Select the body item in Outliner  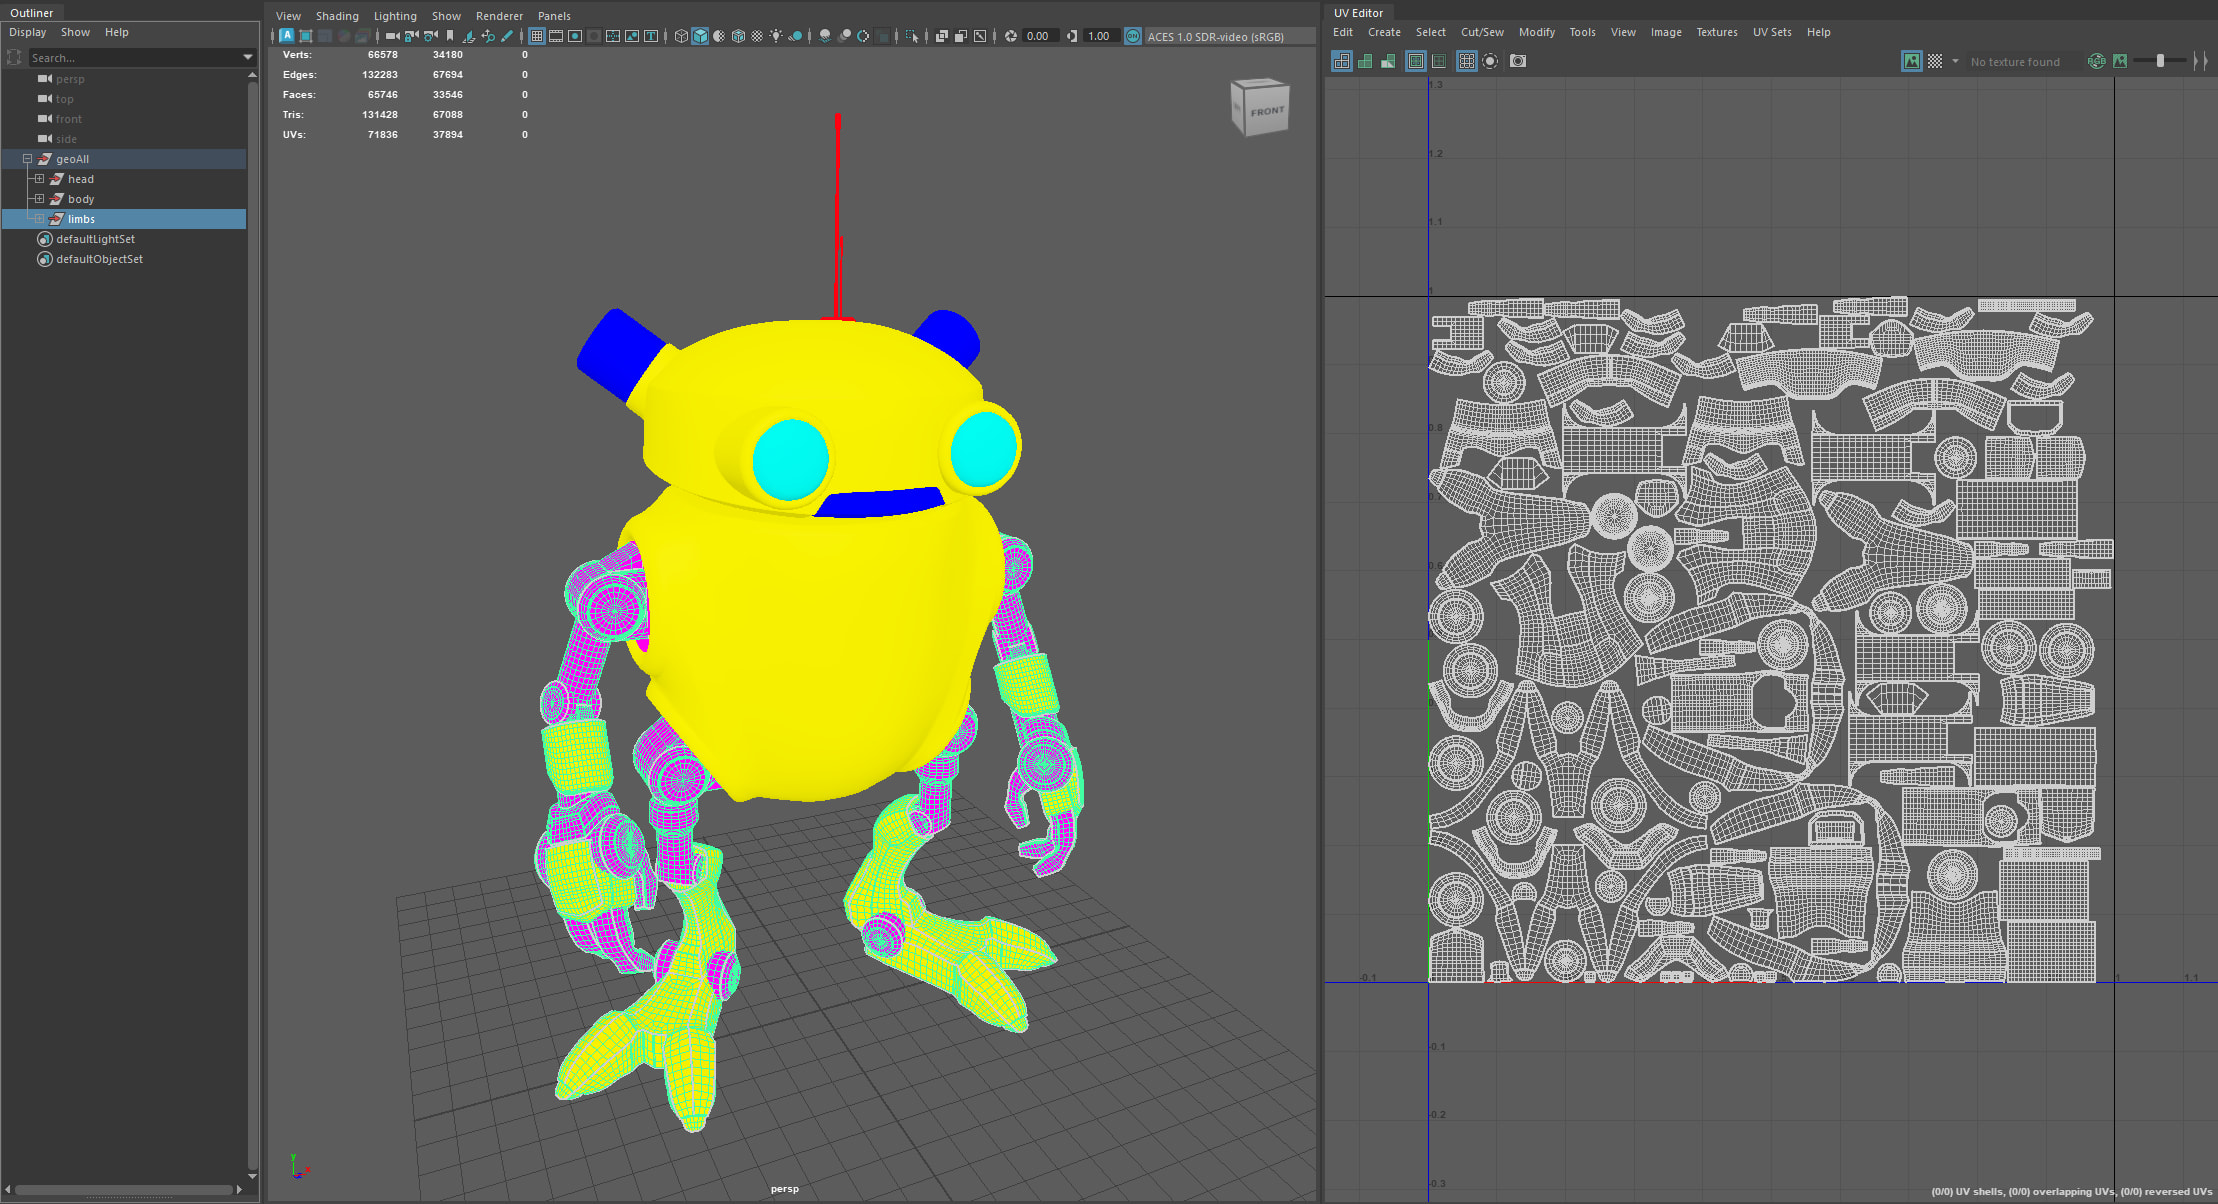pos(81,199)
